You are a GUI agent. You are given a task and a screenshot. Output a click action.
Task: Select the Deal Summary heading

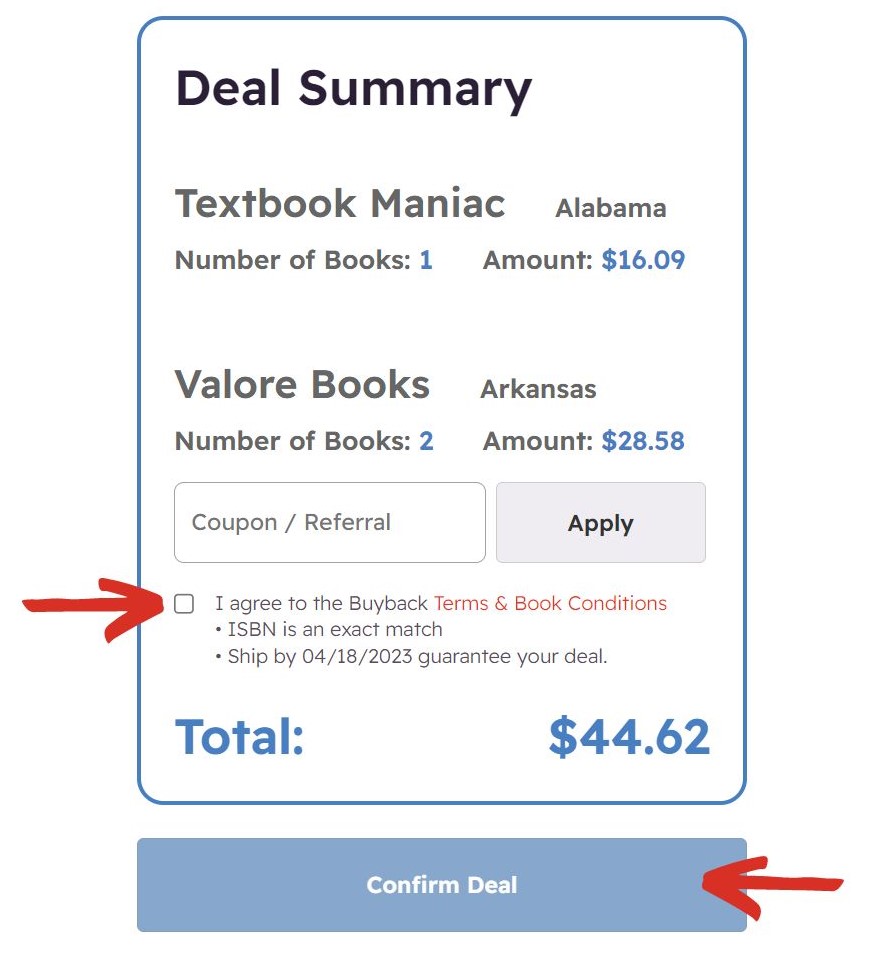353,89
